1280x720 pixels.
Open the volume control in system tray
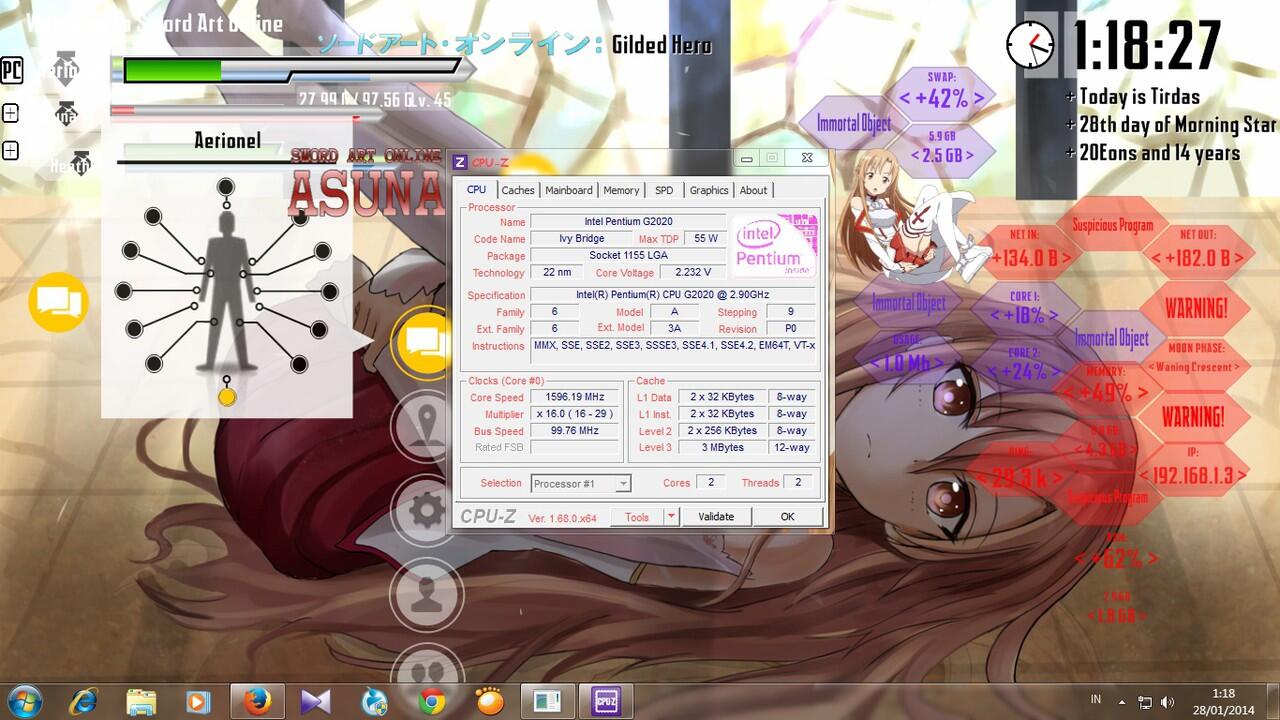pyautogui.click(x=1168, y=702)
